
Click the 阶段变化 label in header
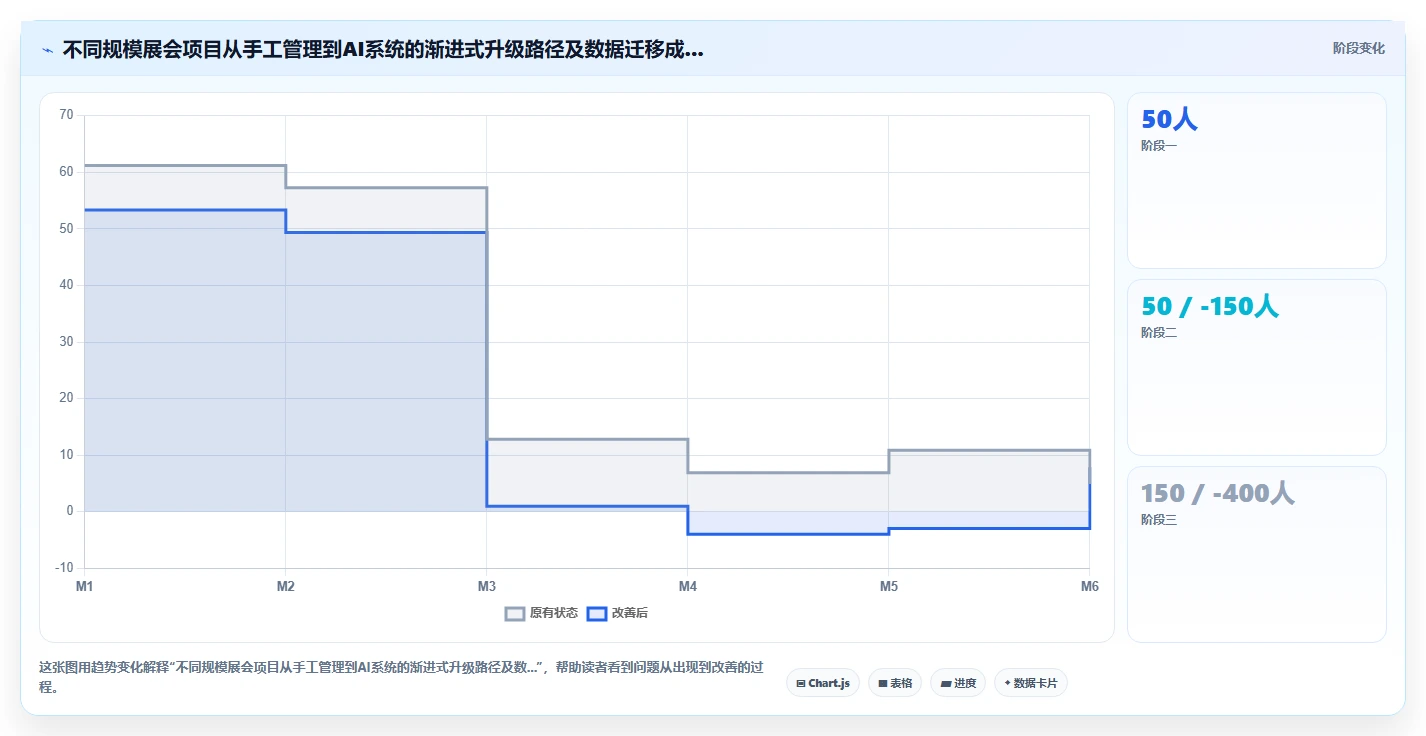(x=1359, y=48)
